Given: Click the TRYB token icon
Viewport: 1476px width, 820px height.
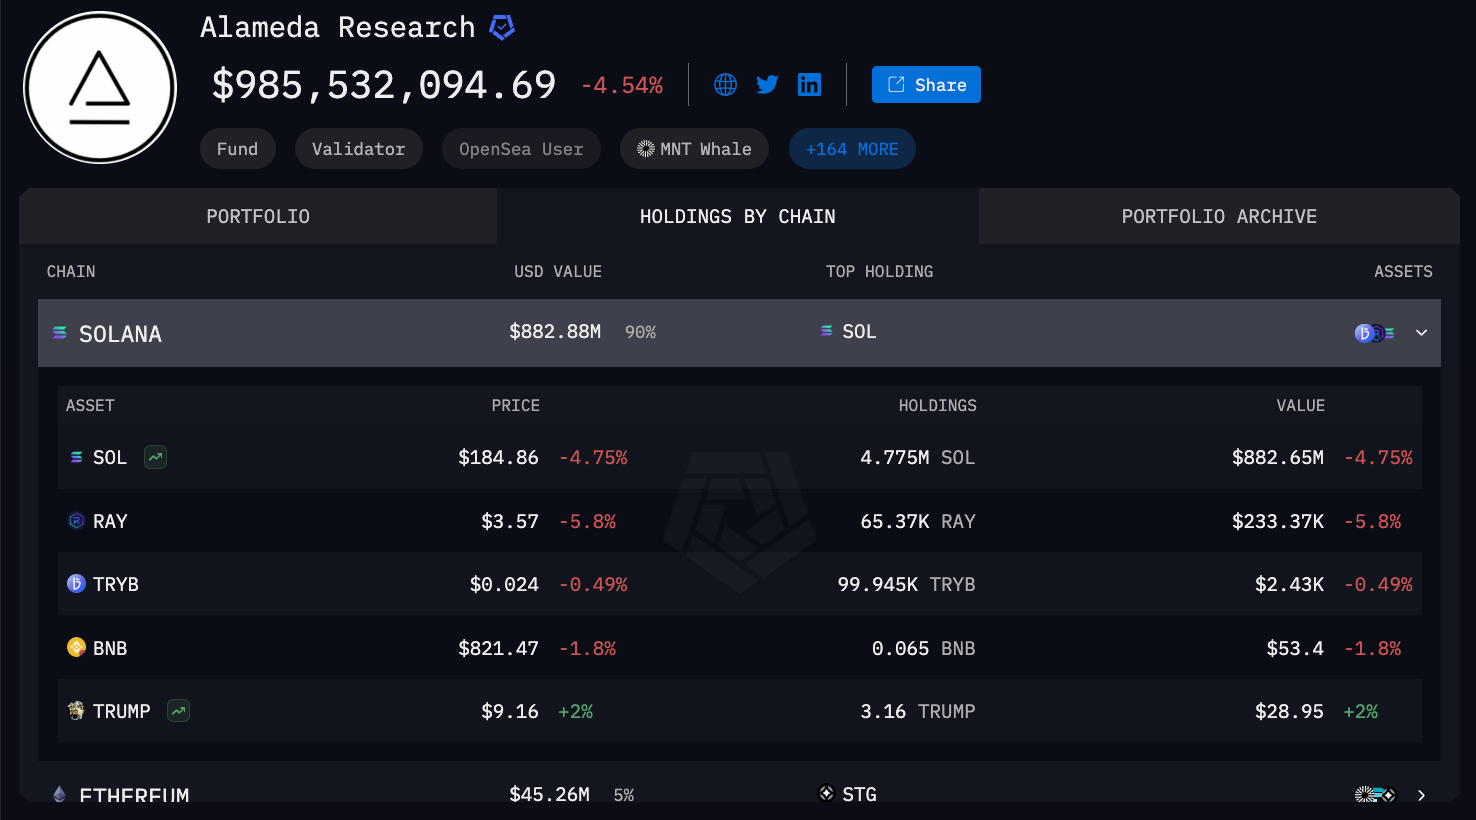Looking at the screenshot, I should (76, 584).
